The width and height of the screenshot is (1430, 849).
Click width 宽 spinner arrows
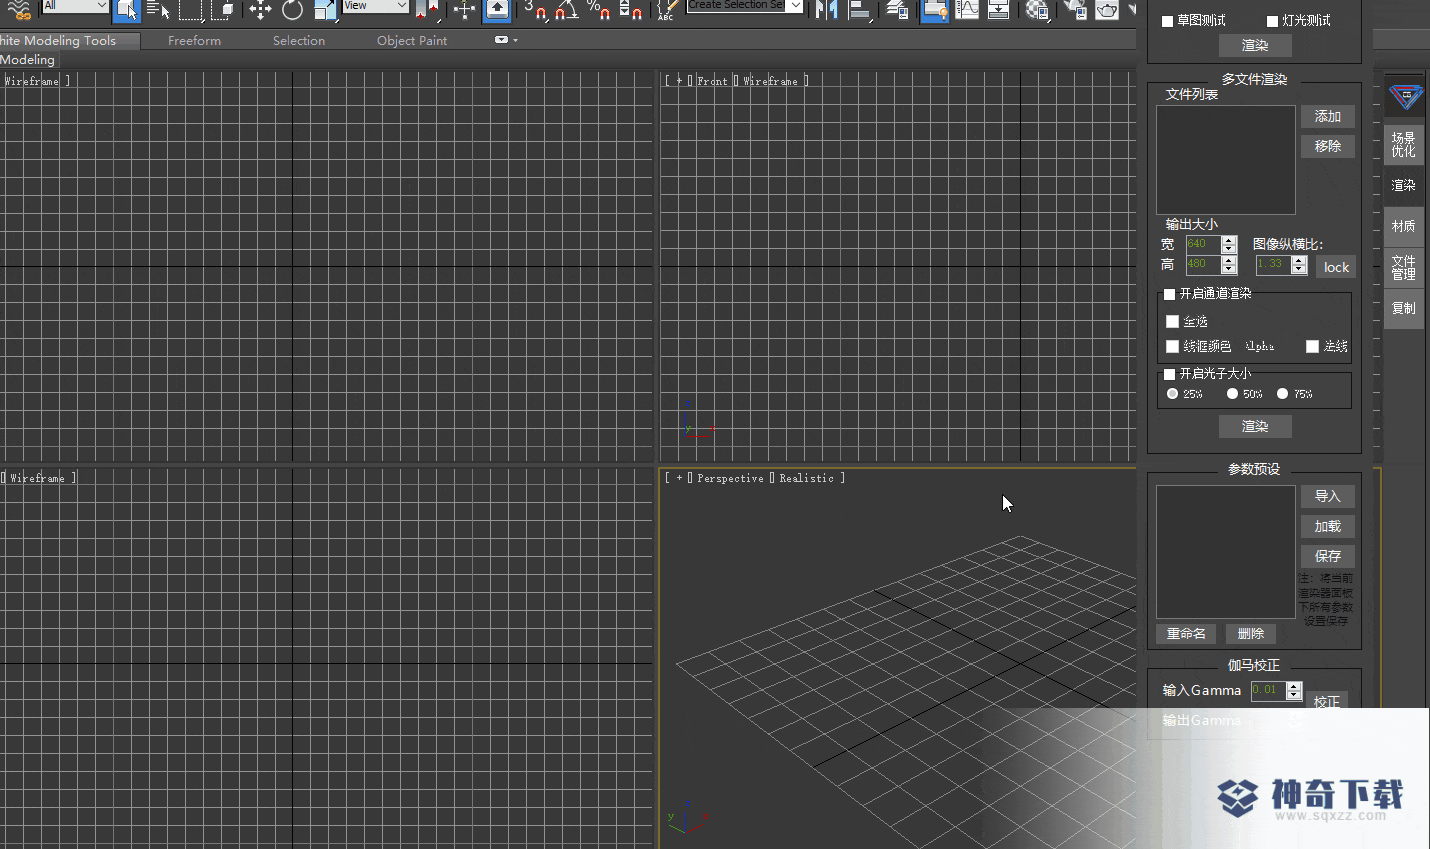[x=1229, y=244]
